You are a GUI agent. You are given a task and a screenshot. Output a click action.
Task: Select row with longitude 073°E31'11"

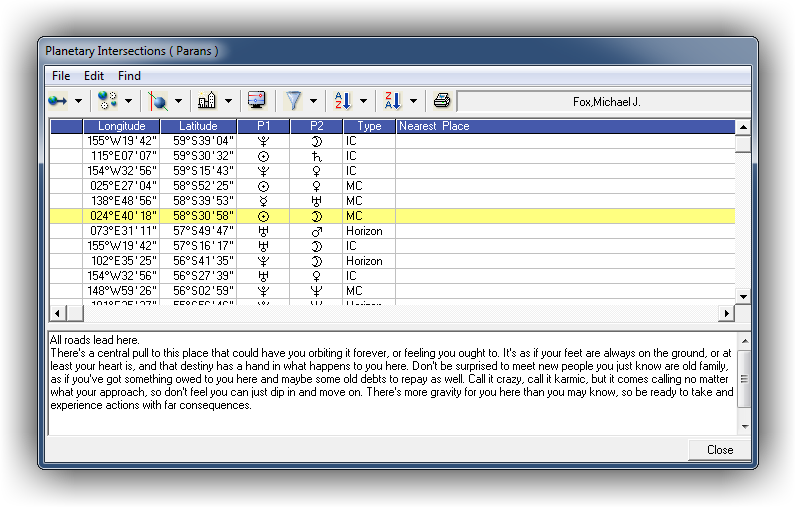click(x=392, y=231)
